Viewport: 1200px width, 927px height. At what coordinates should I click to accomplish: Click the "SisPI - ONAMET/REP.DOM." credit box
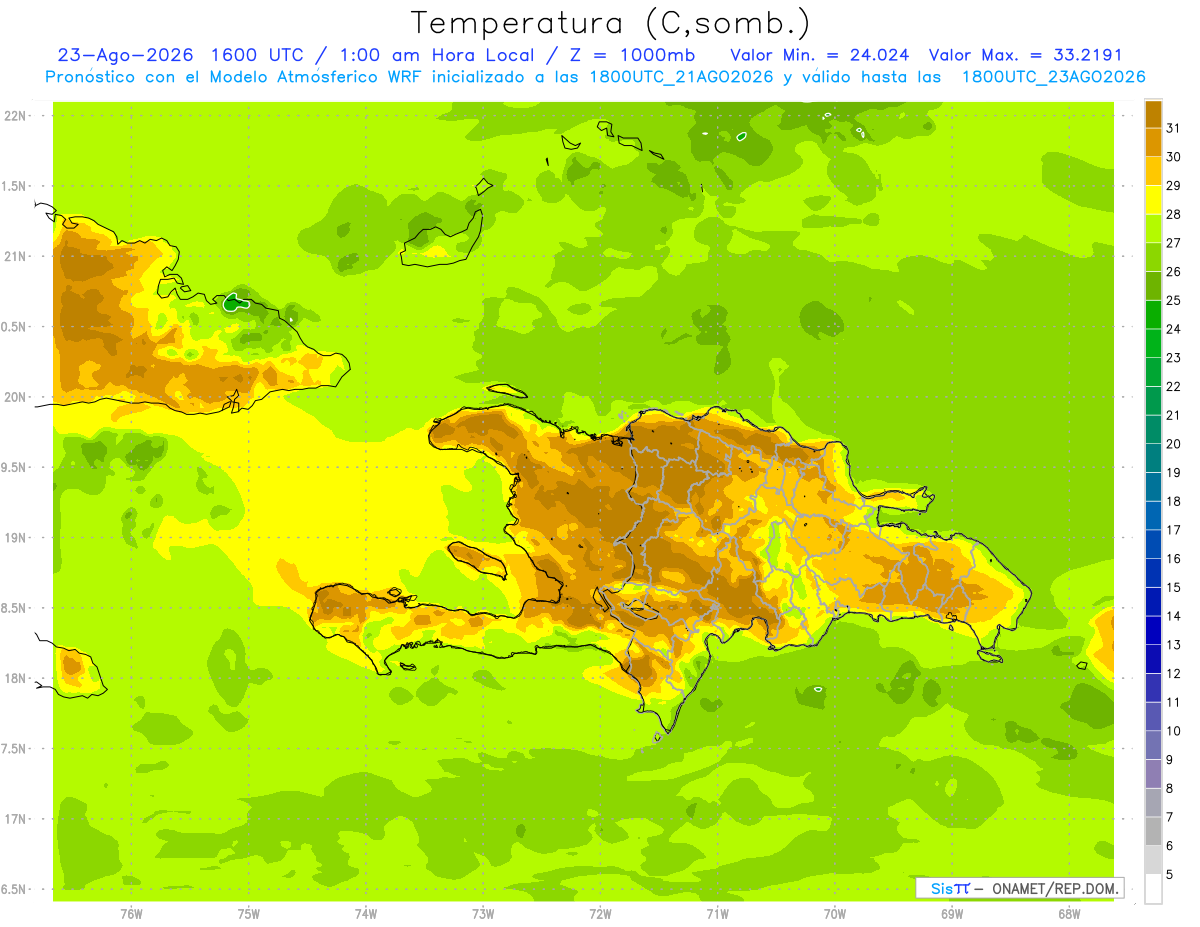pyautogui.click(x=1019, y=888)
